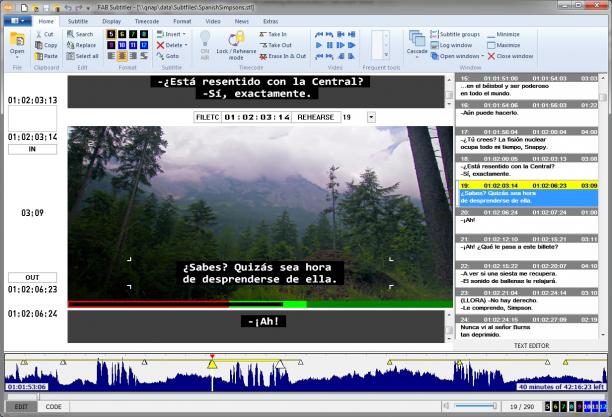
Task: Apply left text alignment in Format group
Action: (x=111, y=56)
